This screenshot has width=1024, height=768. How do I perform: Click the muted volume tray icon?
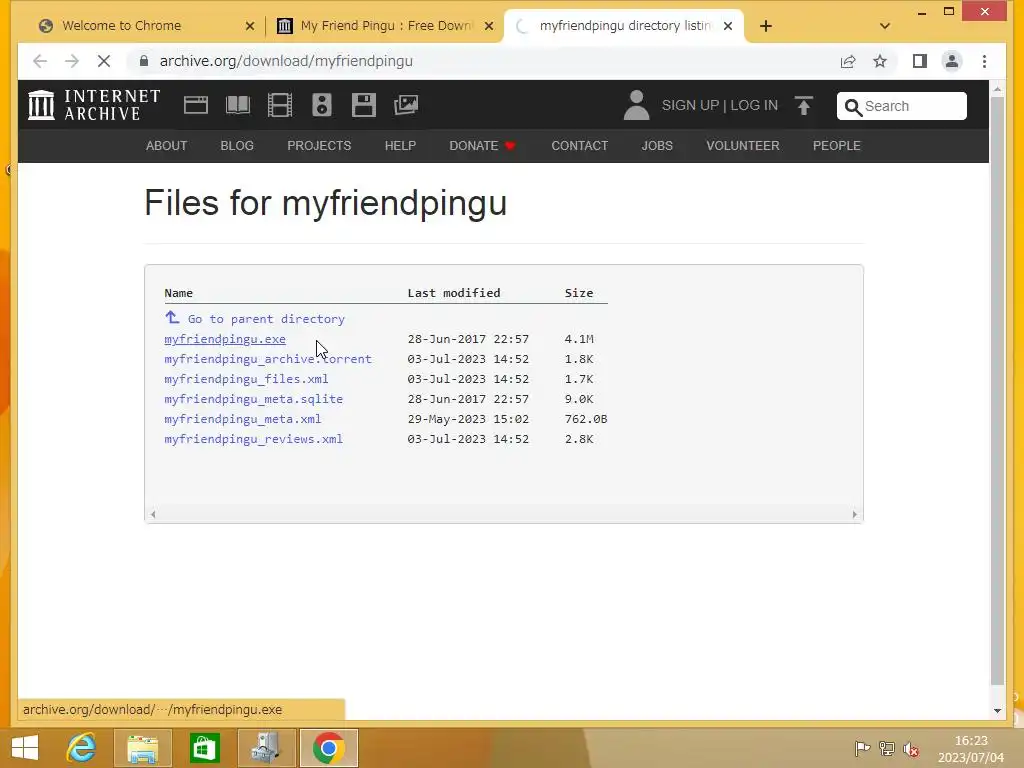pyautogui.click(x=911, y=749)
